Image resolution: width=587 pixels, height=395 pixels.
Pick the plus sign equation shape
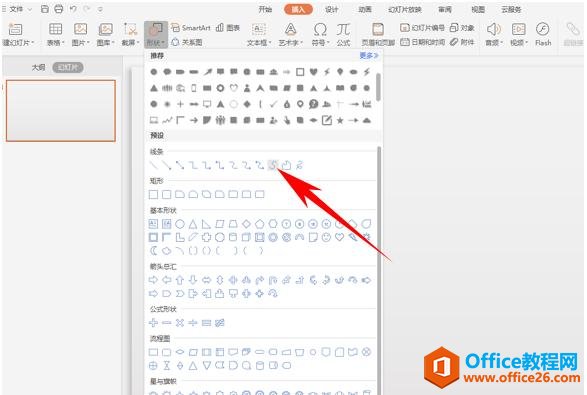(153, 322)
